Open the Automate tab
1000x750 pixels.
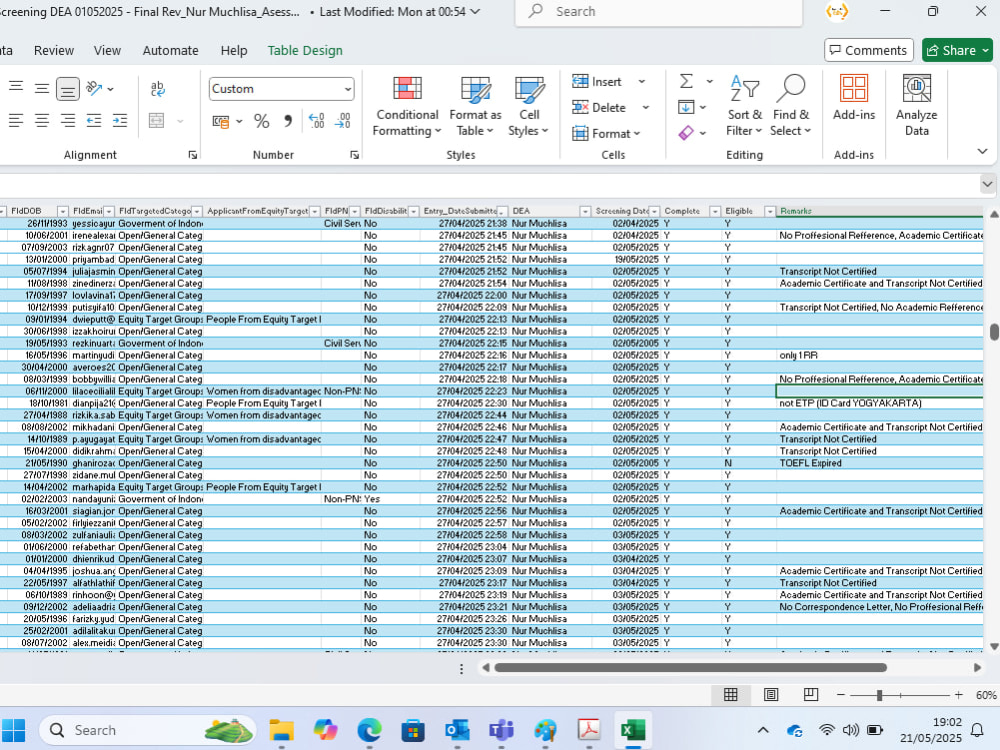tap(170, 50)
